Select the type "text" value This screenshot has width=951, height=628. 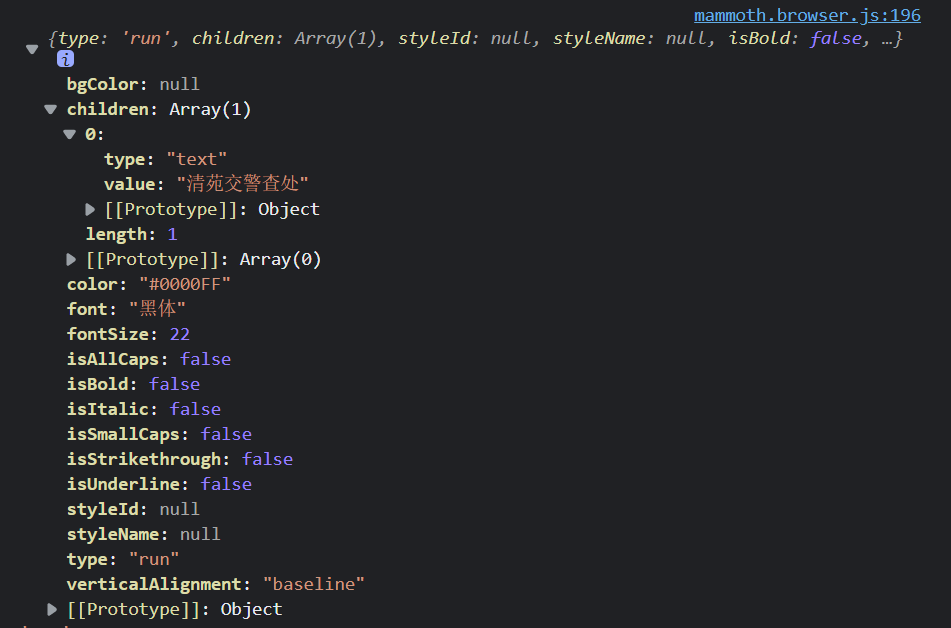[197, 159]
